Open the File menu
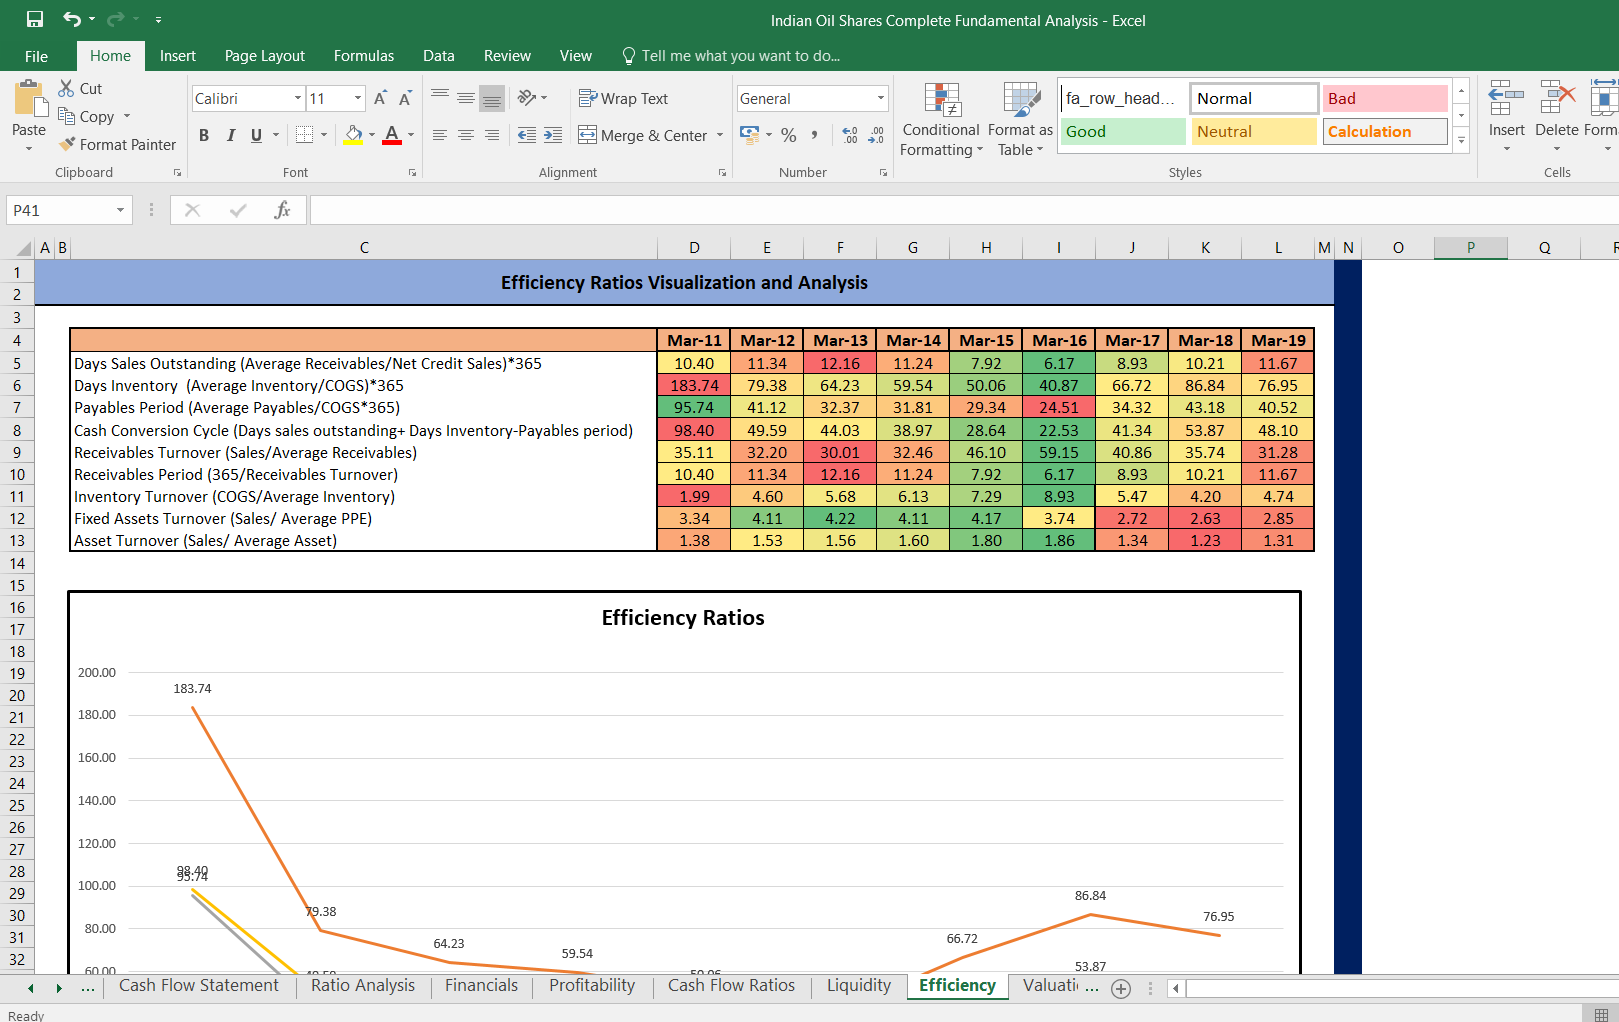Screen dimensions: 1619x1022 [37, 56]
